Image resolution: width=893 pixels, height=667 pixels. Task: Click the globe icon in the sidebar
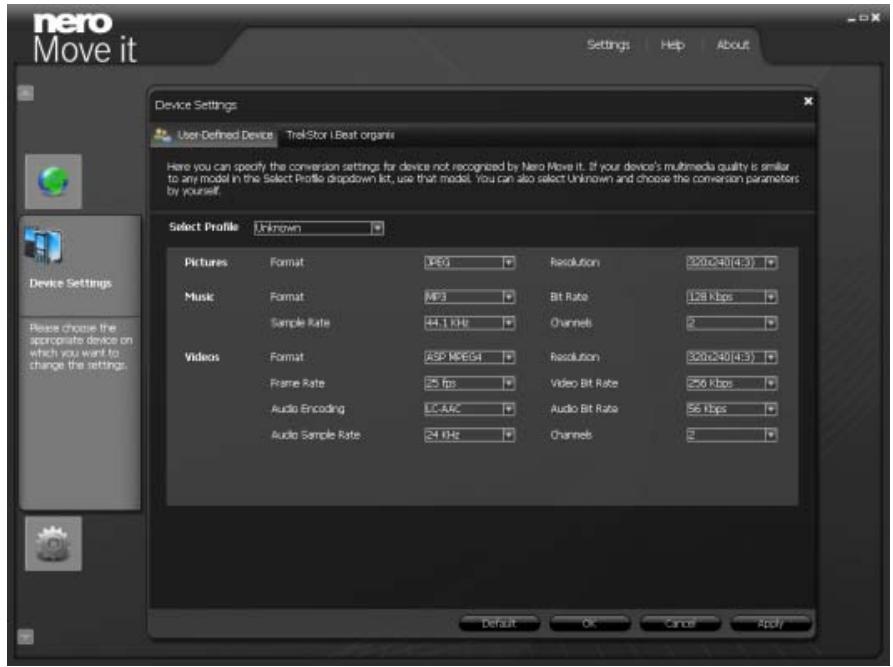coord(53,181)
